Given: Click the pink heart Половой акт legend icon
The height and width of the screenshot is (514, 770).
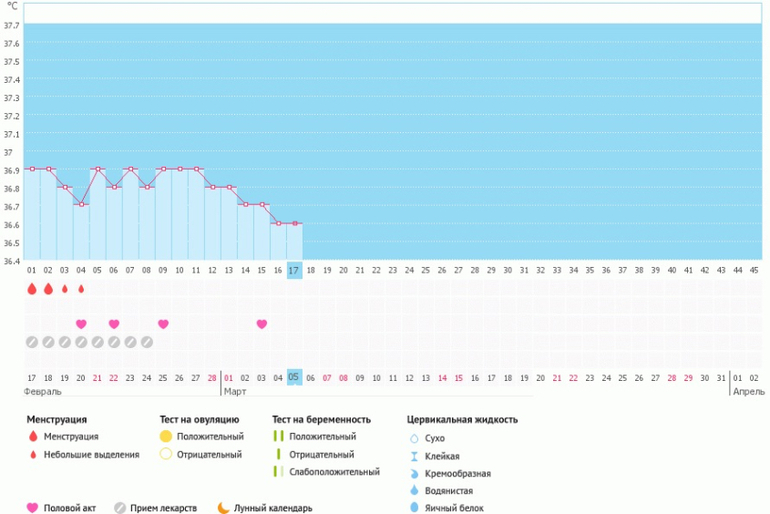Looking at the screenshot, I should (x=33, y=507).
